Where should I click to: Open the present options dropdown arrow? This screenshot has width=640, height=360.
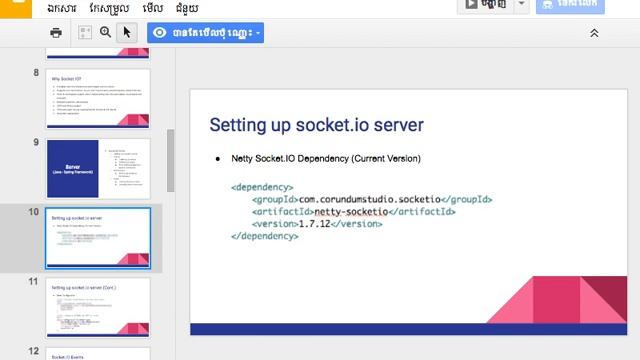pos(521,4)
